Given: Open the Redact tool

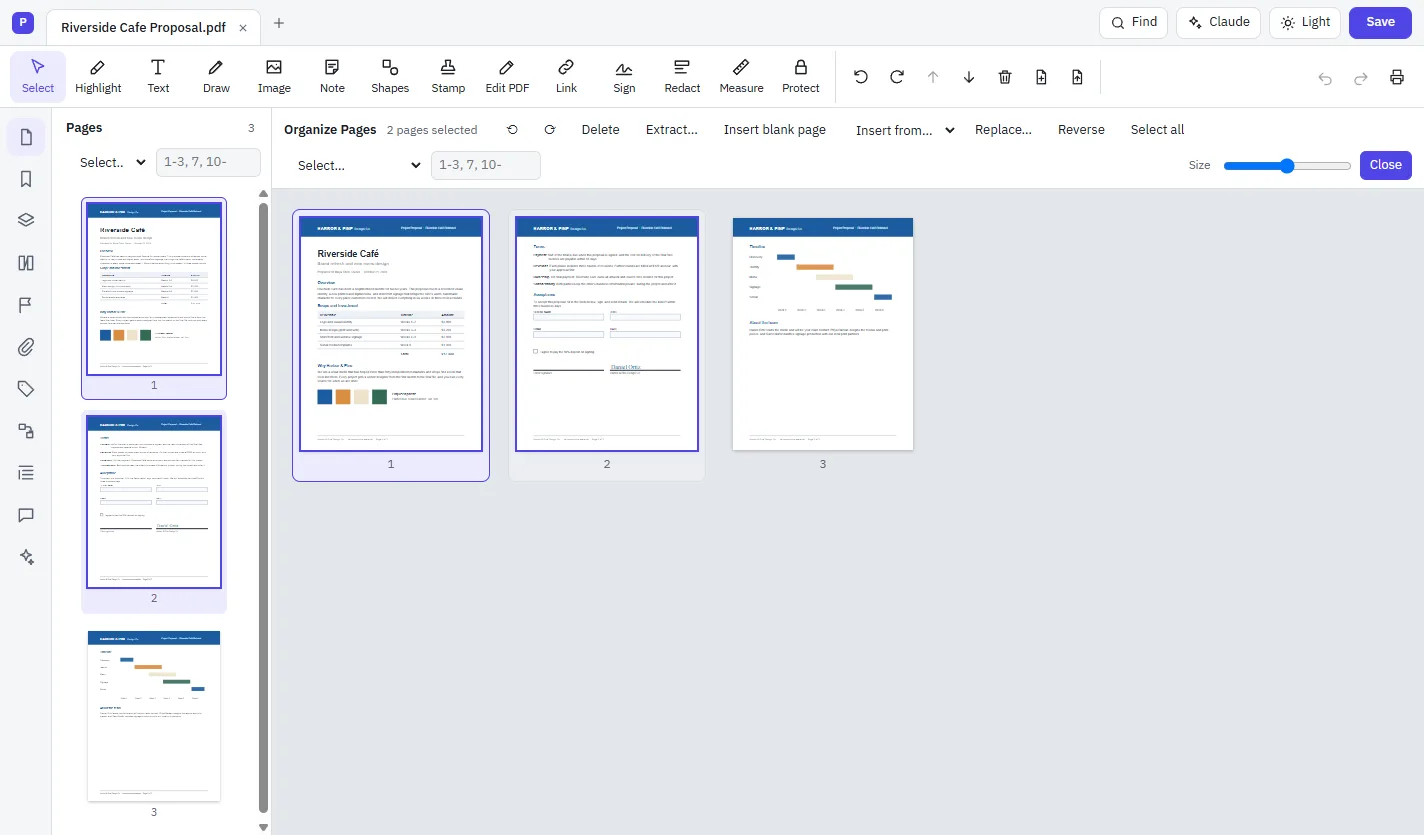Looking at the screenshot, I should [x=682, y=77].
